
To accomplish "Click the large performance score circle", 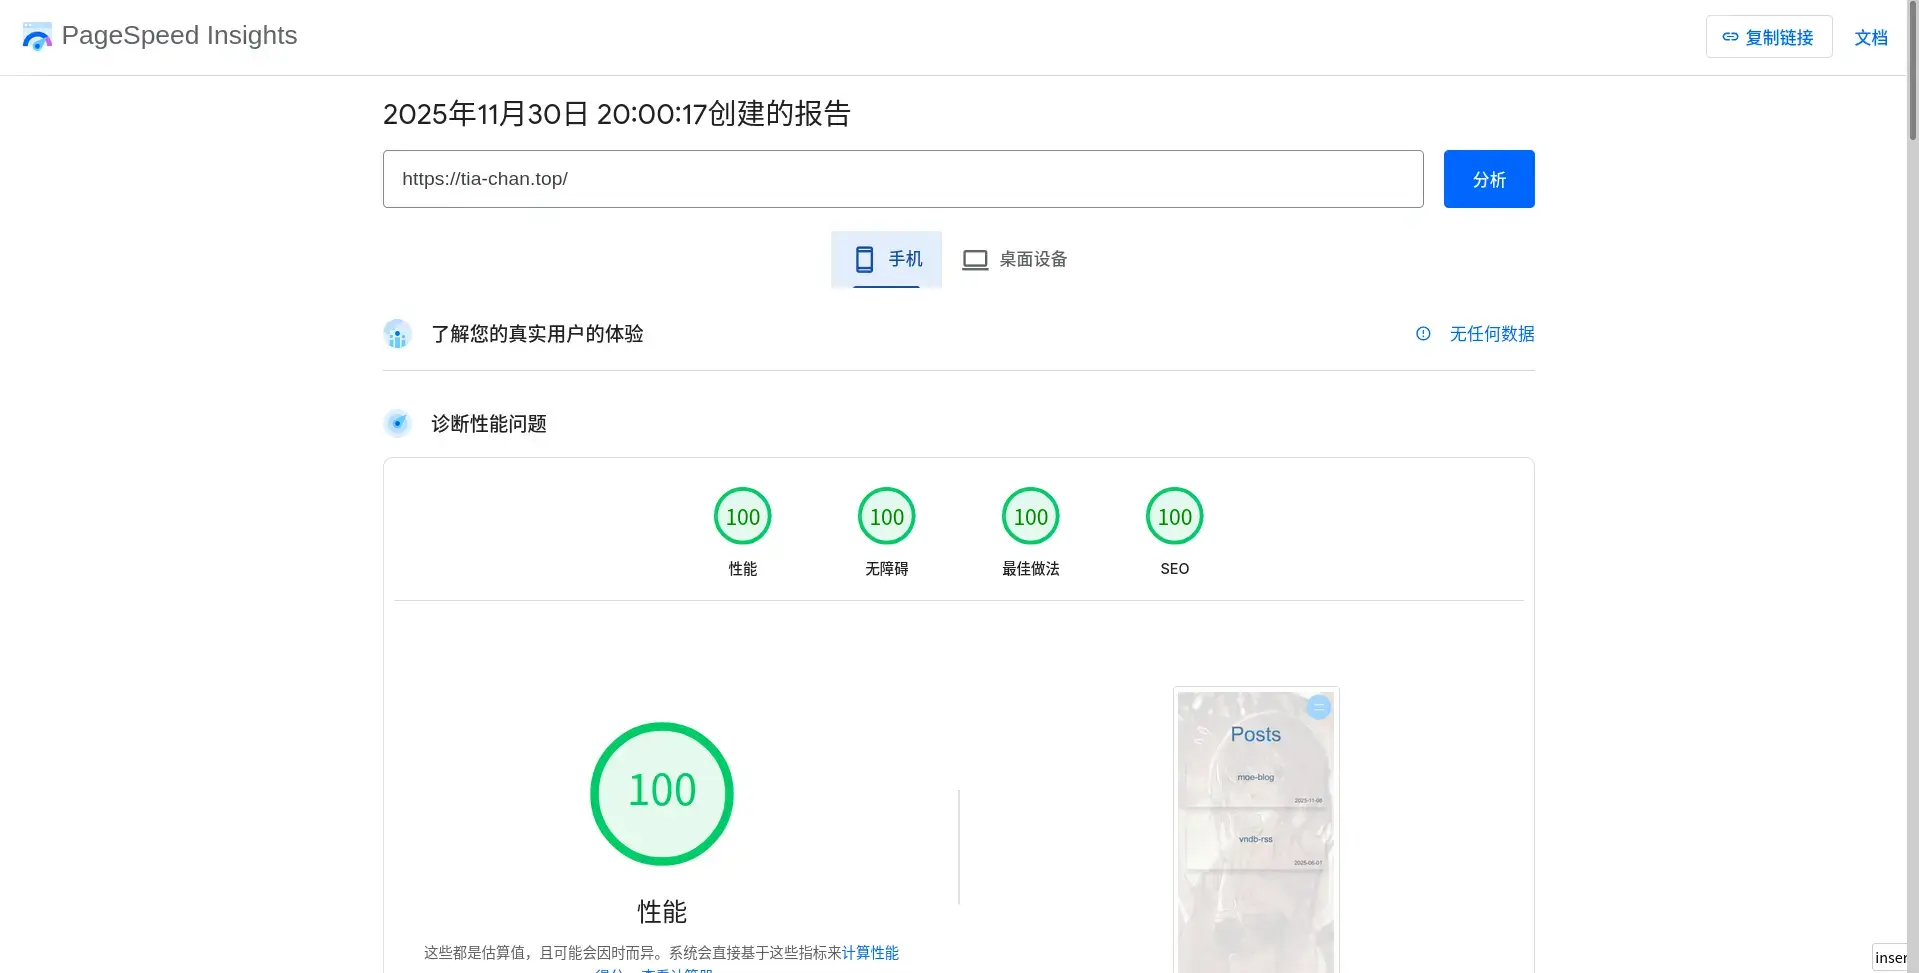I will coord(661,793).
